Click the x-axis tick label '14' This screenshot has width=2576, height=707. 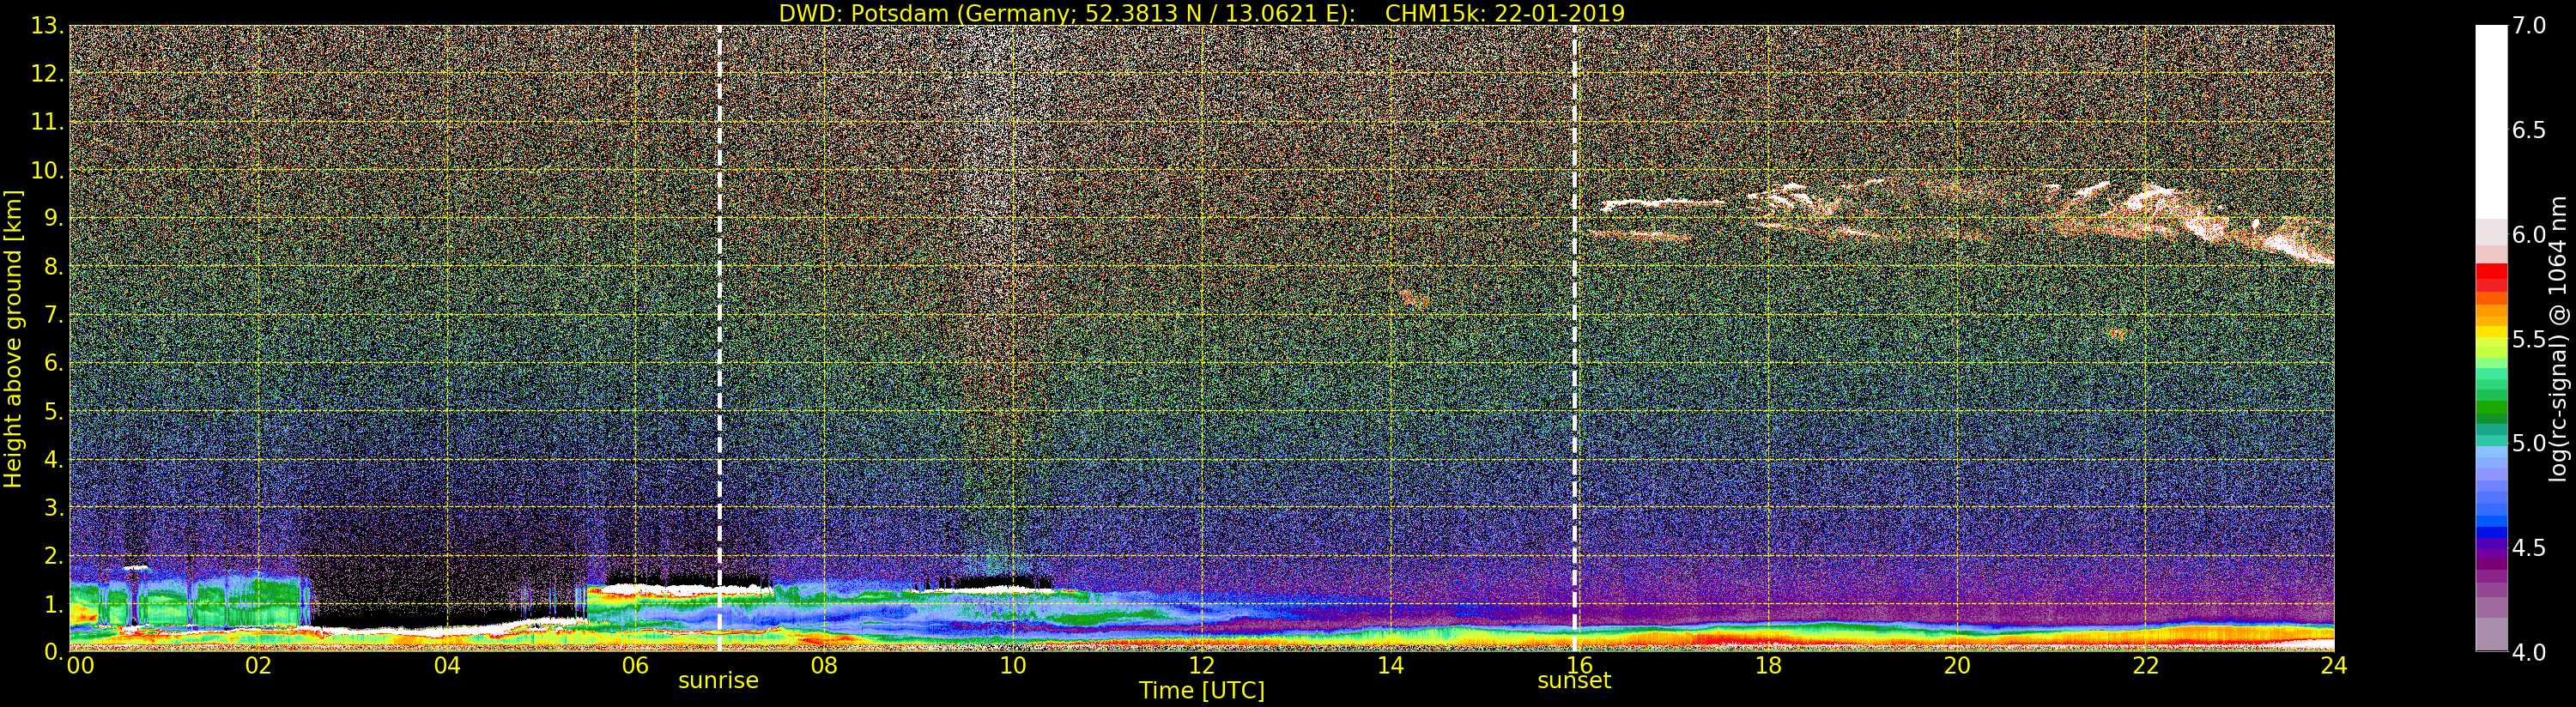tap(1390, 665)
